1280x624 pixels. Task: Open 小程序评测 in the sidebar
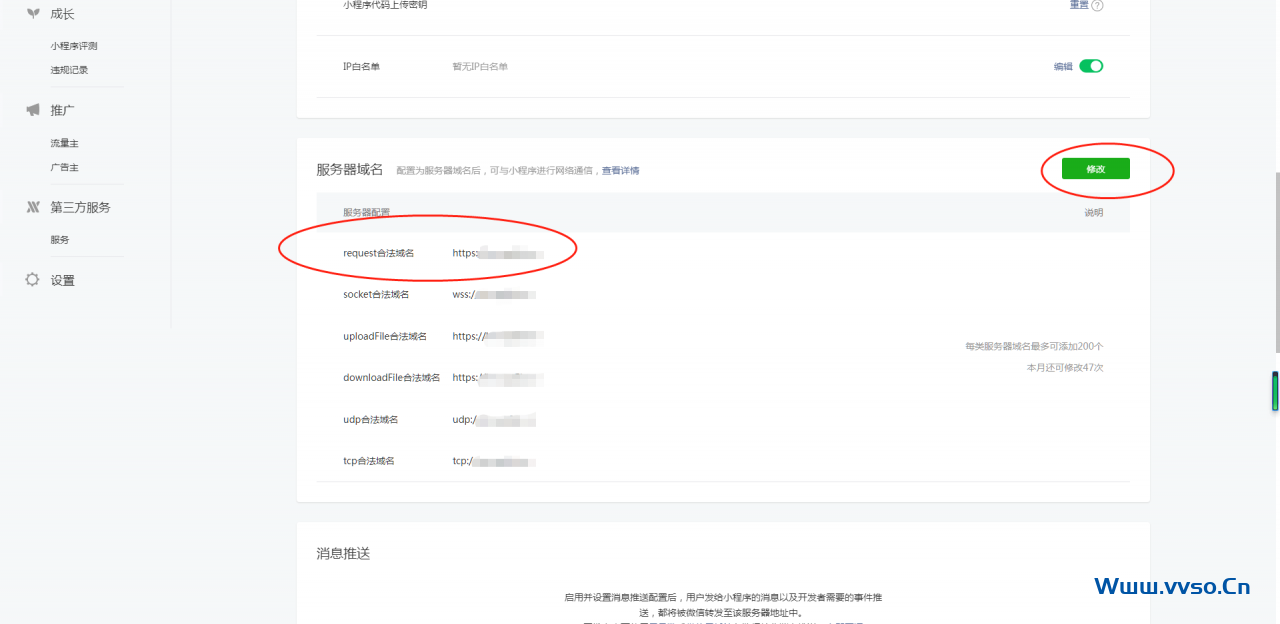pyautogui.click(x=74, y=46)
